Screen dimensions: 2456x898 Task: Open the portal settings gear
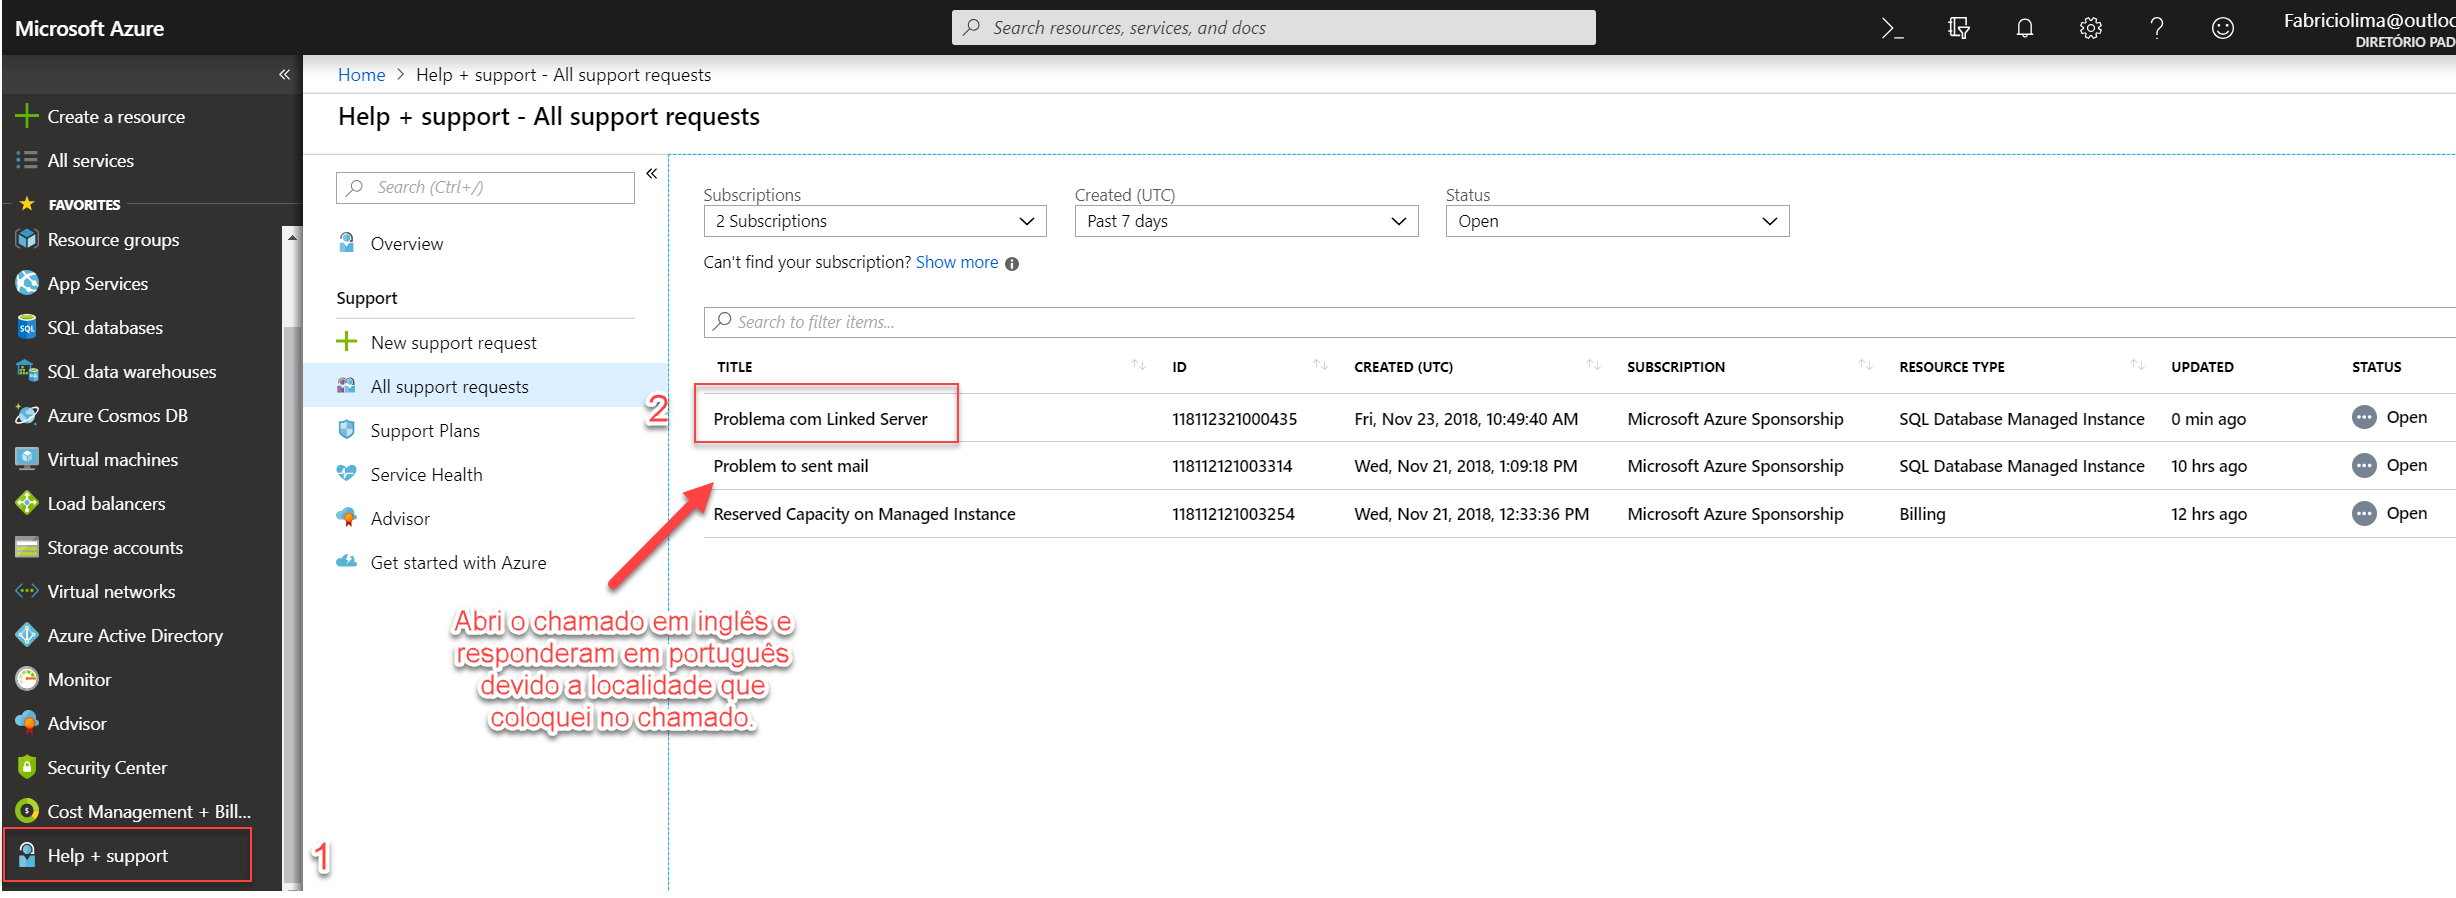(x=2090, y=28)
